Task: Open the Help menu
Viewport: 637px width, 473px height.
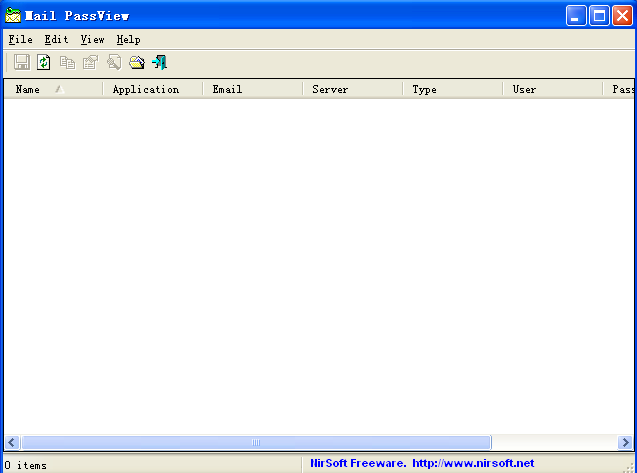Action: coord(128,39)
